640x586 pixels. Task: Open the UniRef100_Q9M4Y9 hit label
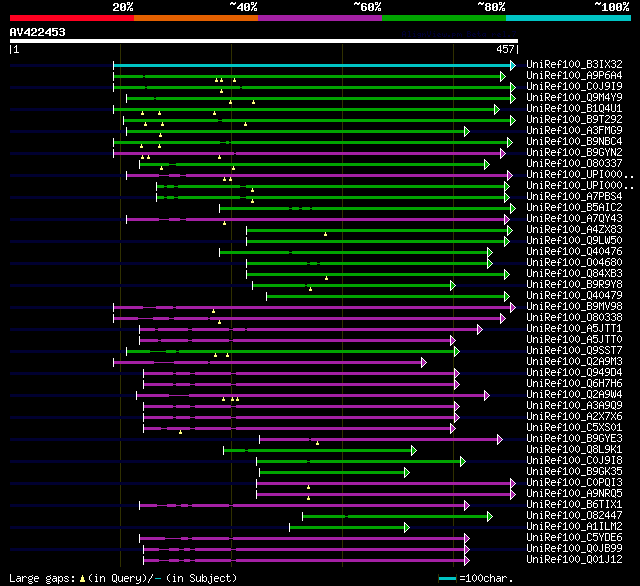click(x=574, y=97)
